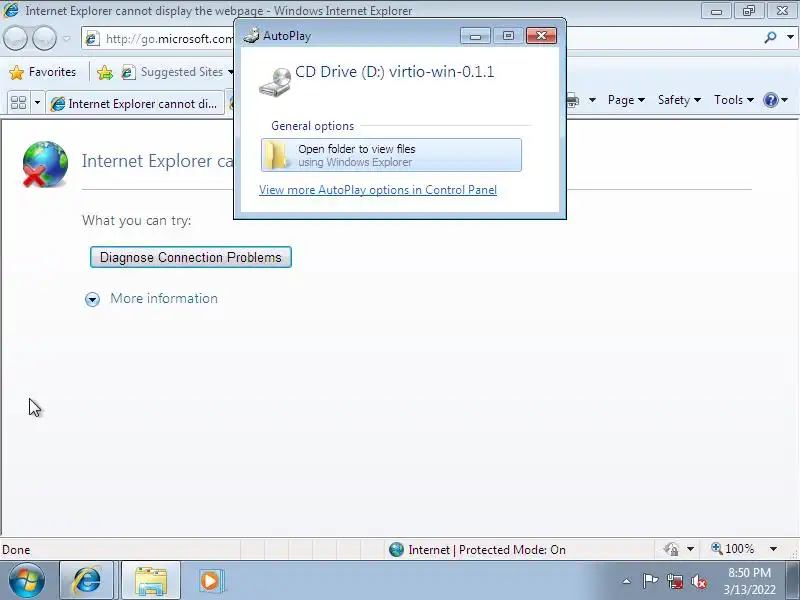
Task: Show hidden tray icons arrow
Action: click(x=627, y=581)
